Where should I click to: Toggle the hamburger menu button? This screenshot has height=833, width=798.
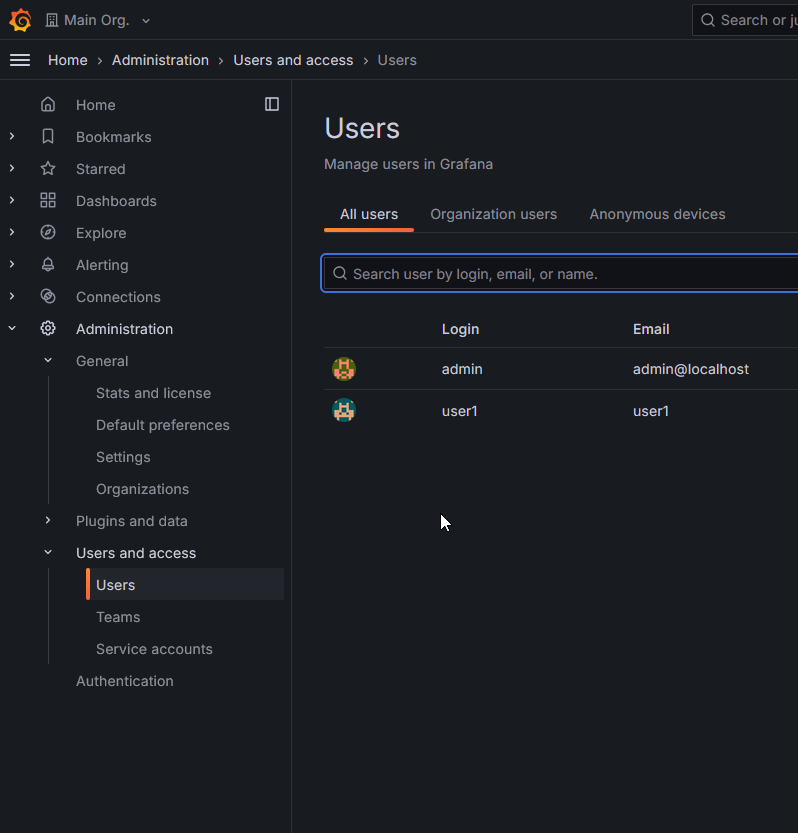click(x=20, y=60)
